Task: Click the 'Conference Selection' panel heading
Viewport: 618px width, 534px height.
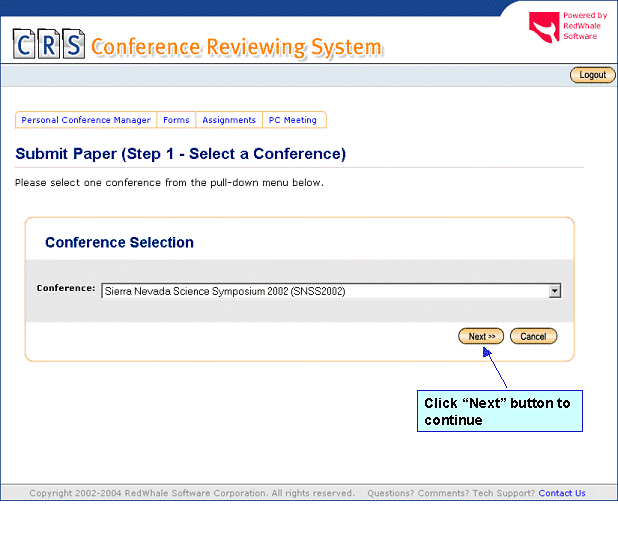Action: point(119,242)
